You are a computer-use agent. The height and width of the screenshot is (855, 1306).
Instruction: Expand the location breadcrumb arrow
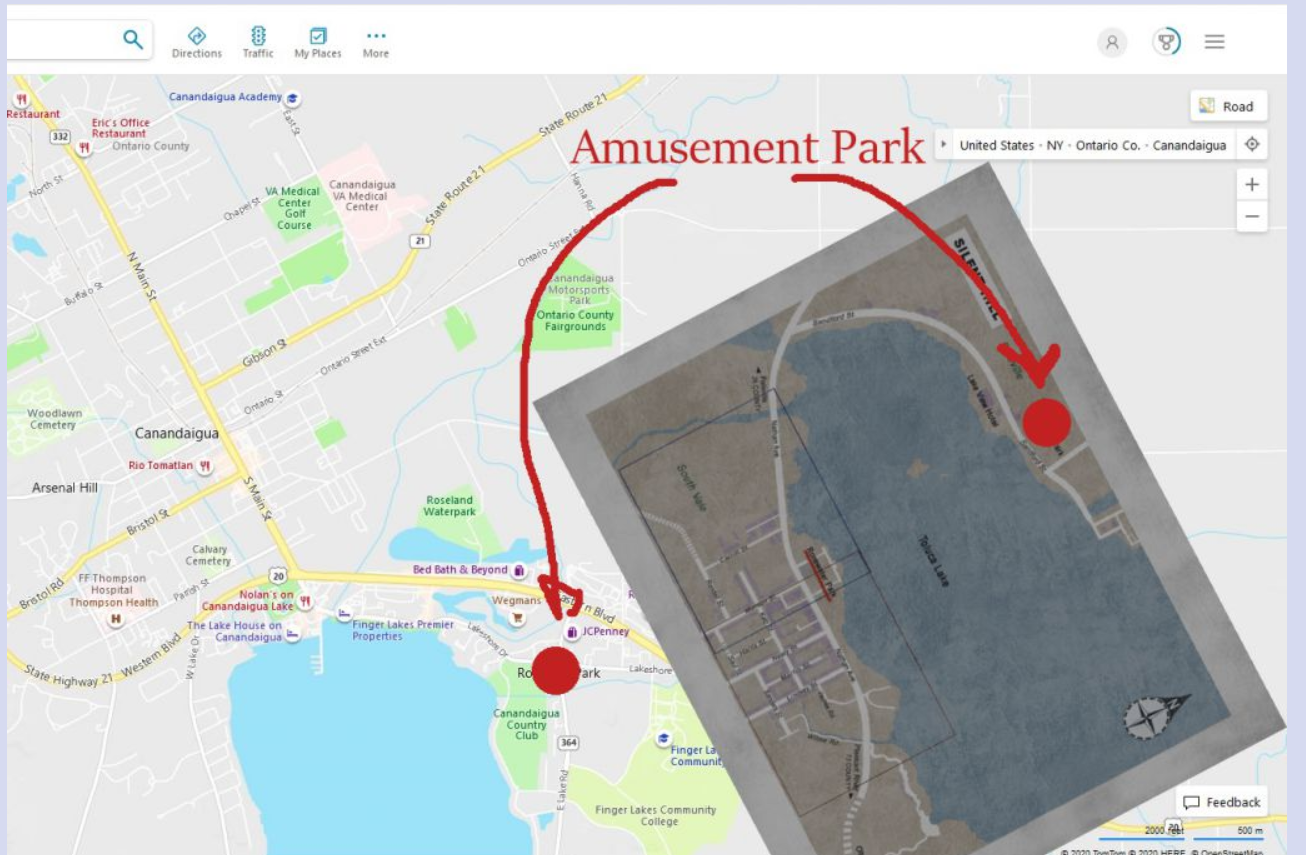click(943, 145)
